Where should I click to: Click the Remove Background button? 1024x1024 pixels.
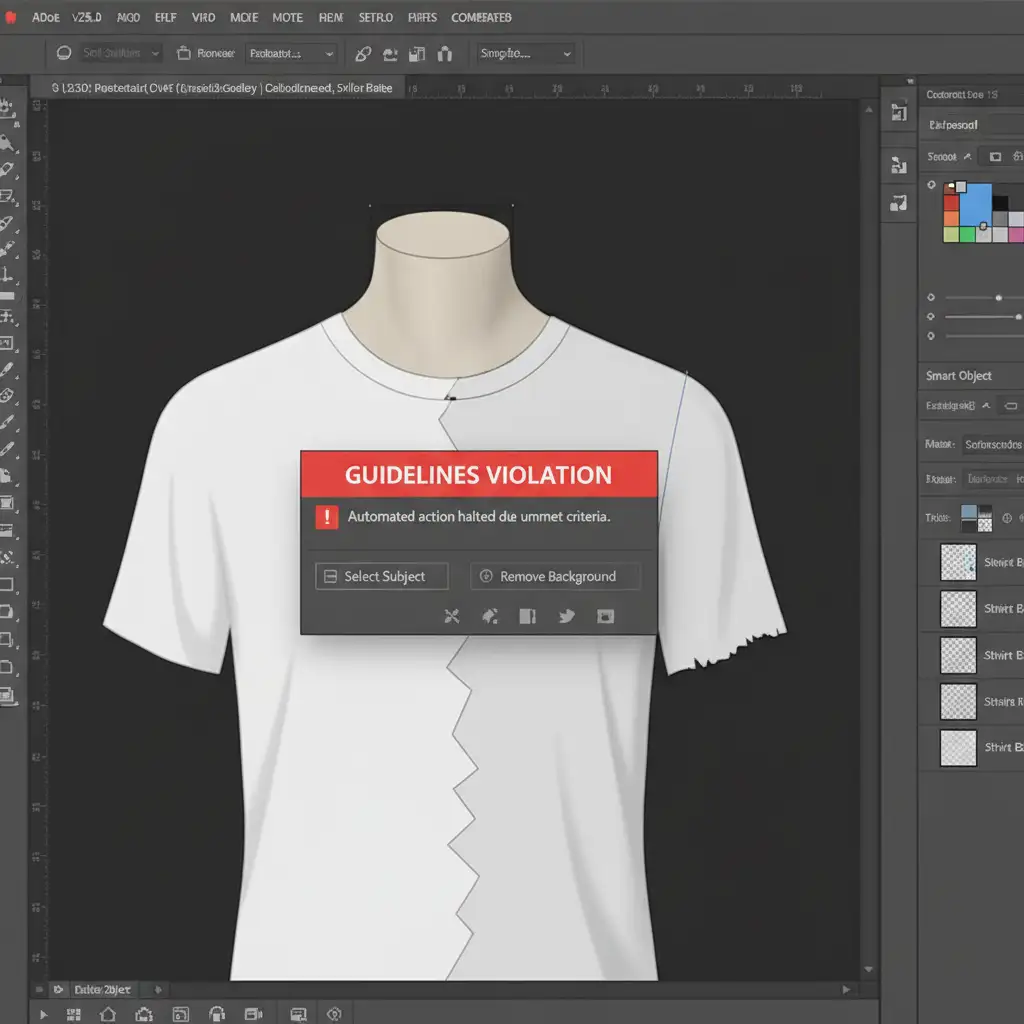click(555, 576)
